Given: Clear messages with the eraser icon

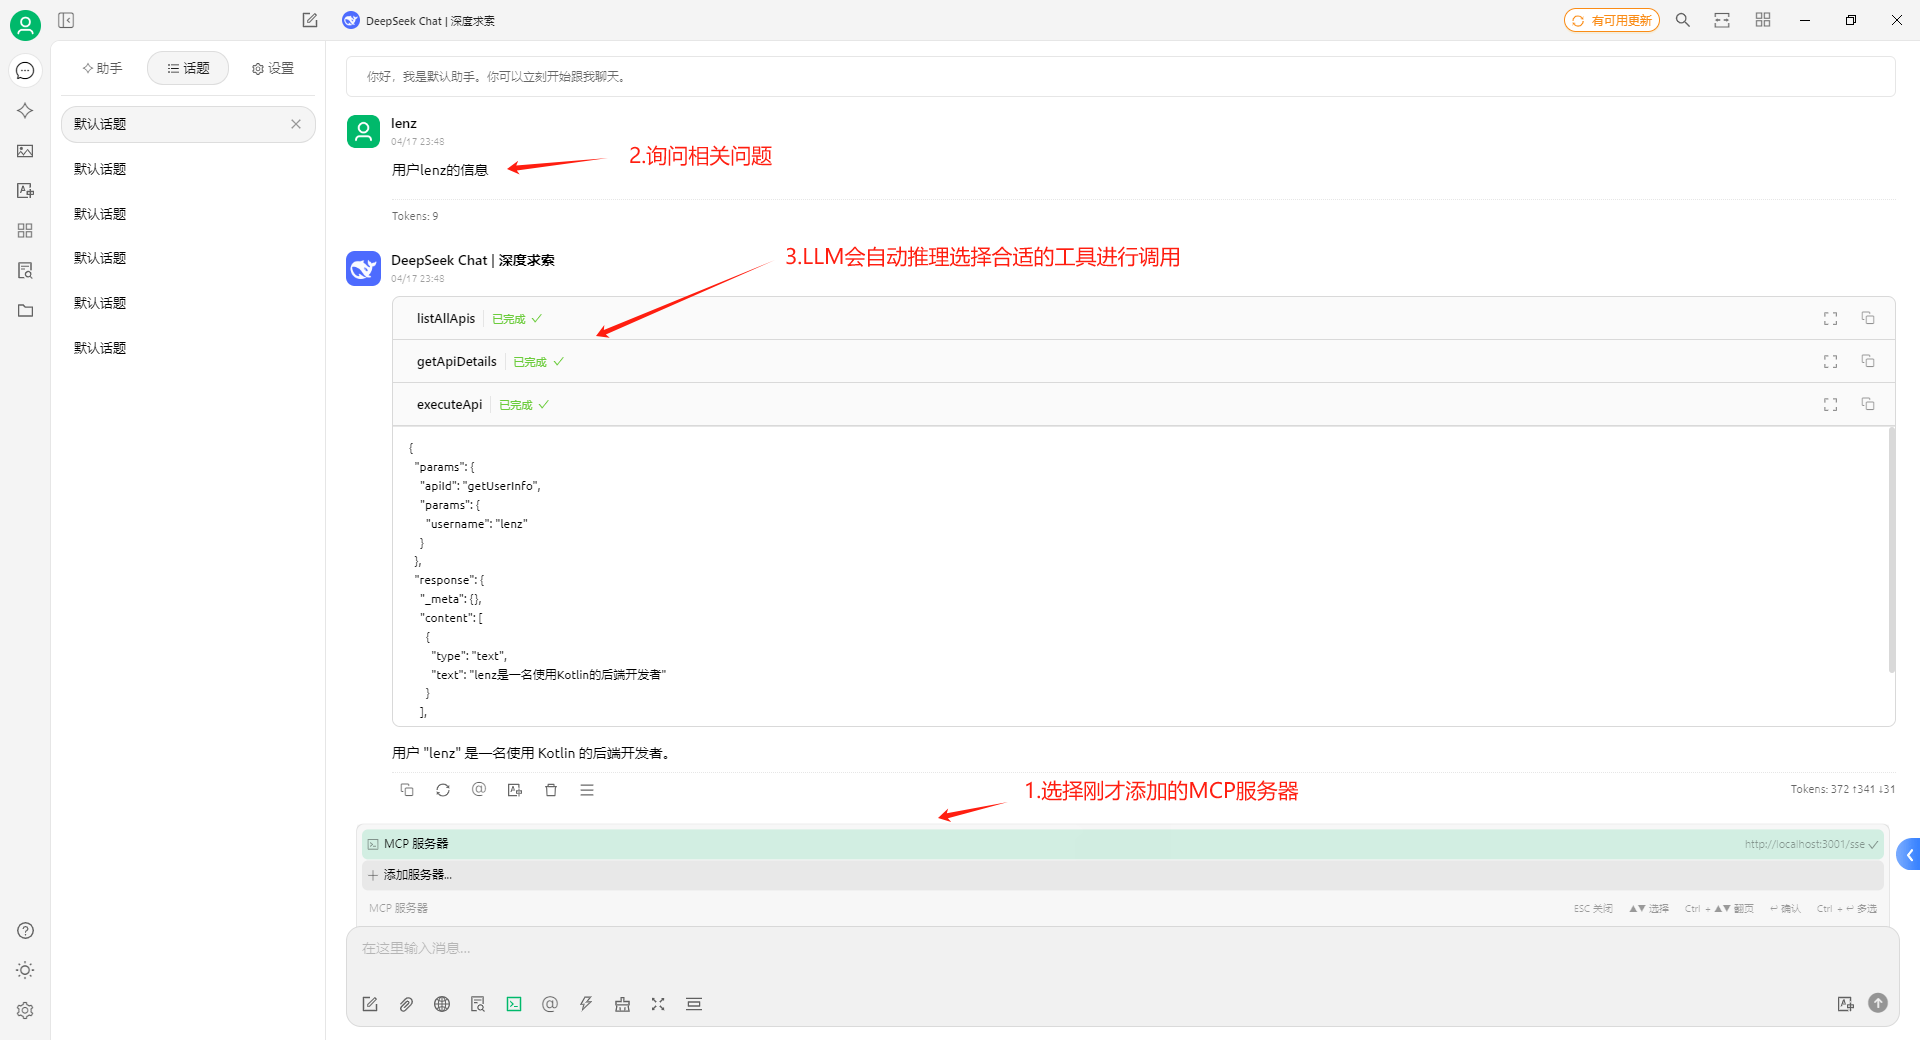Looking at the screenshot, I should (x=622, y=1004).
